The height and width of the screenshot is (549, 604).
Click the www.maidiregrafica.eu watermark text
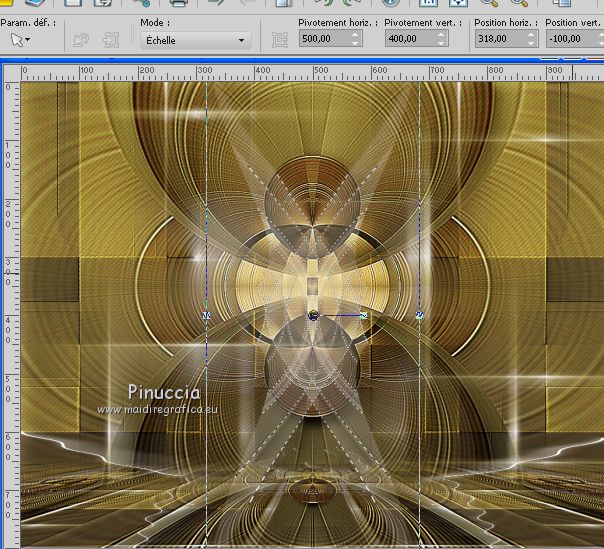tap(157, 409)
